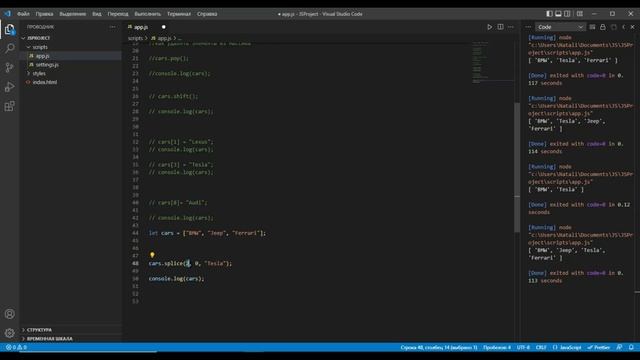Open the Explorer view in activity bar

click(x=9, y=29)
